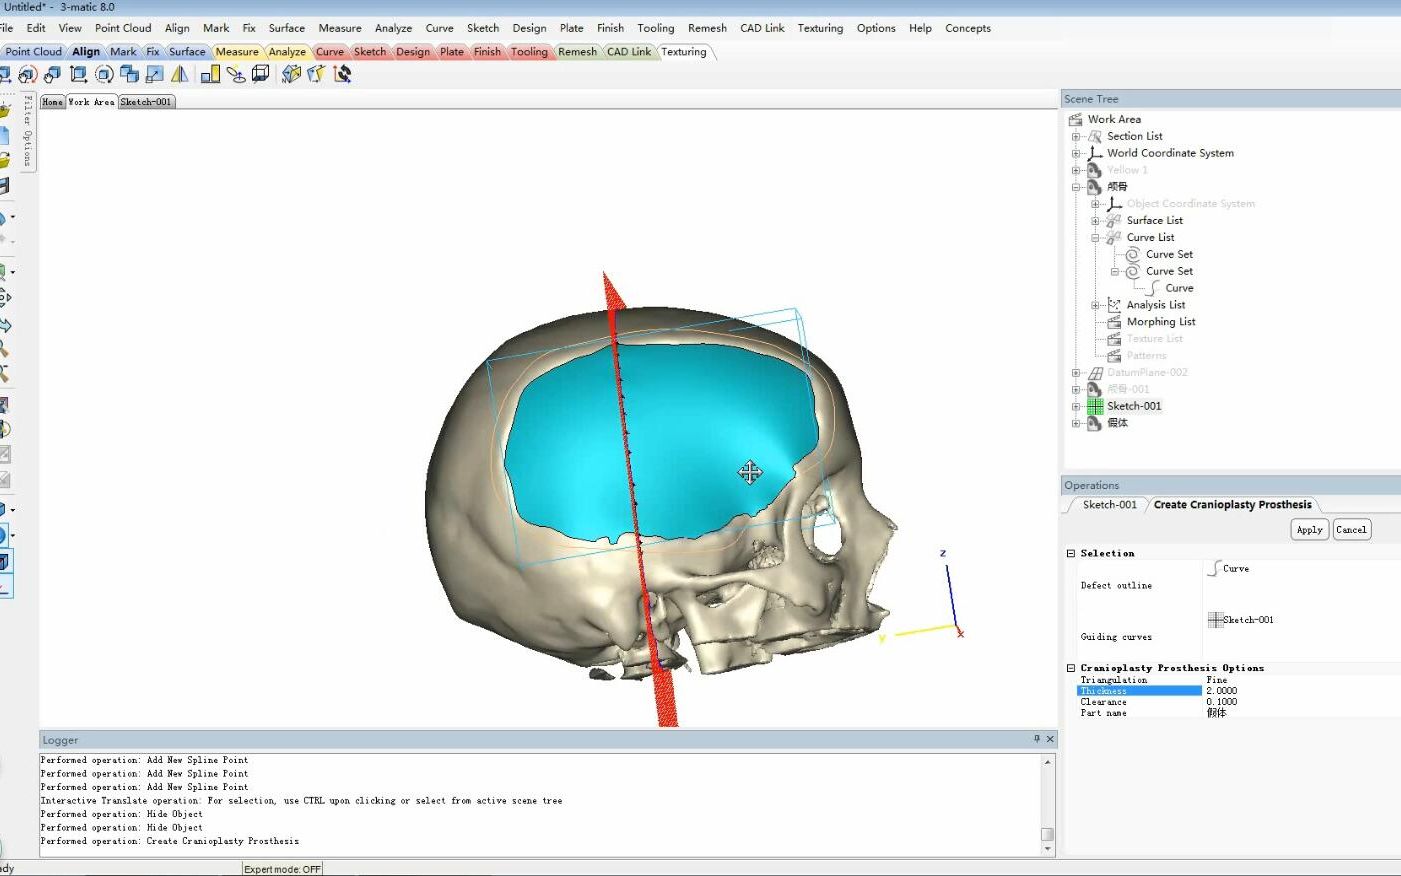Image resolution: width=1401 pixels, height=876 pixels.
Task: Expand the Yellow 1 node
Action: click(1076, 170)
